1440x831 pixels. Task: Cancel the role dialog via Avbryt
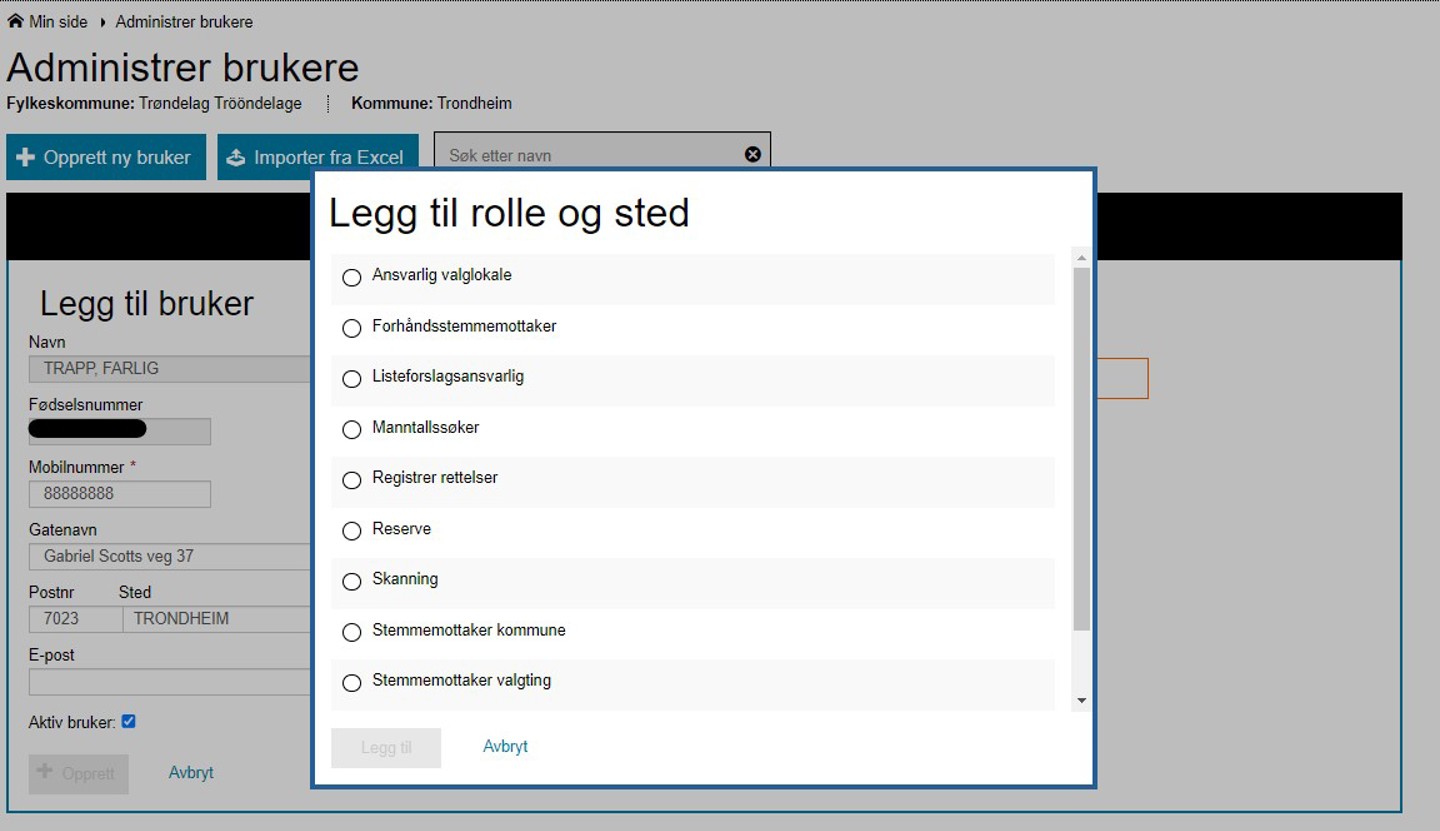click(505, 746)
